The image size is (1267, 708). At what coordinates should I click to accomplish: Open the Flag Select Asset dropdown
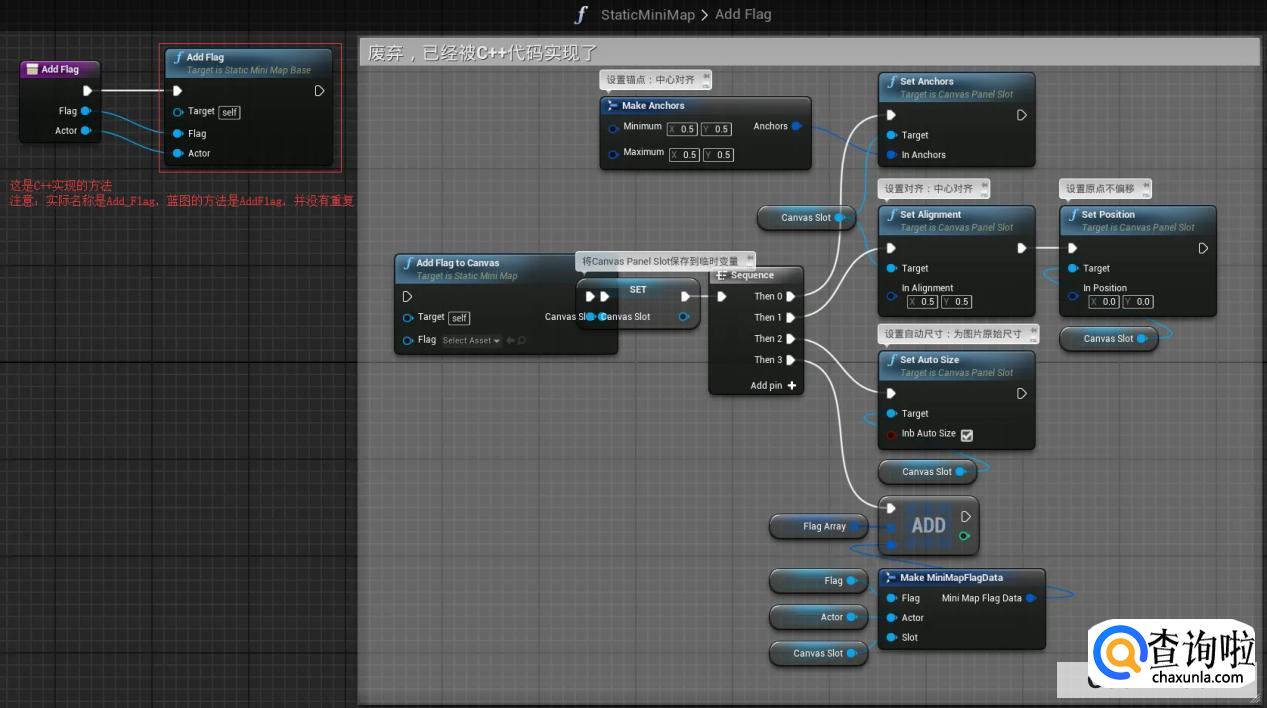pyautogui.click(x=471, y=341)
